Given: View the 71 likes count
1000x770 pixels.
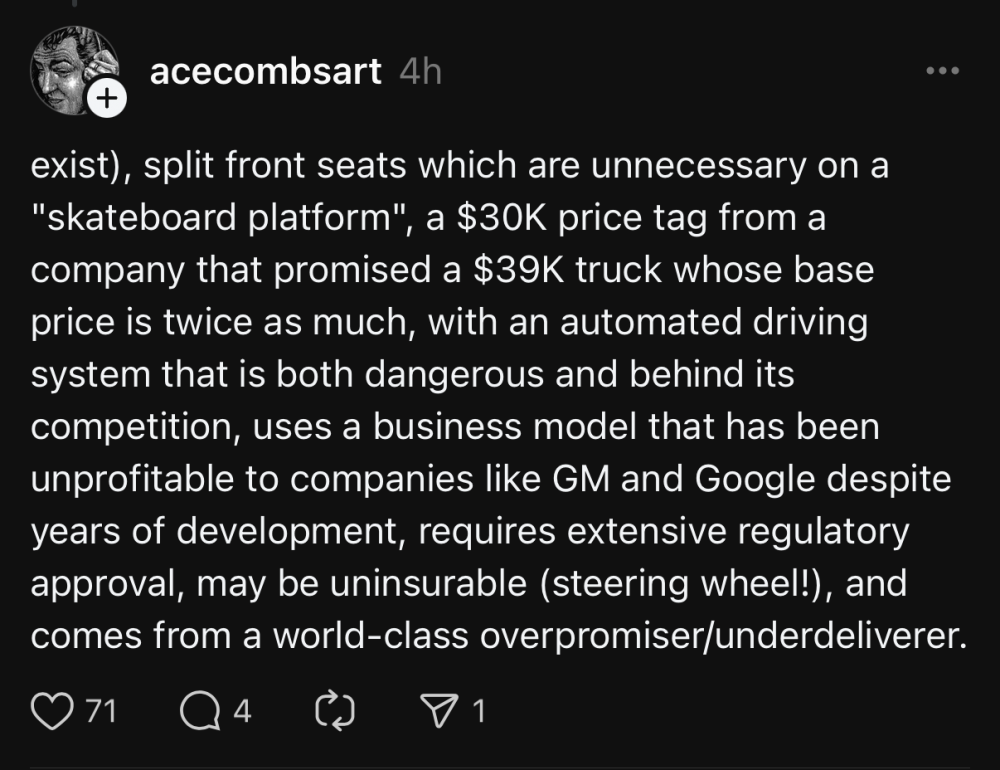Looking at the screenshot, I should 101,711.
